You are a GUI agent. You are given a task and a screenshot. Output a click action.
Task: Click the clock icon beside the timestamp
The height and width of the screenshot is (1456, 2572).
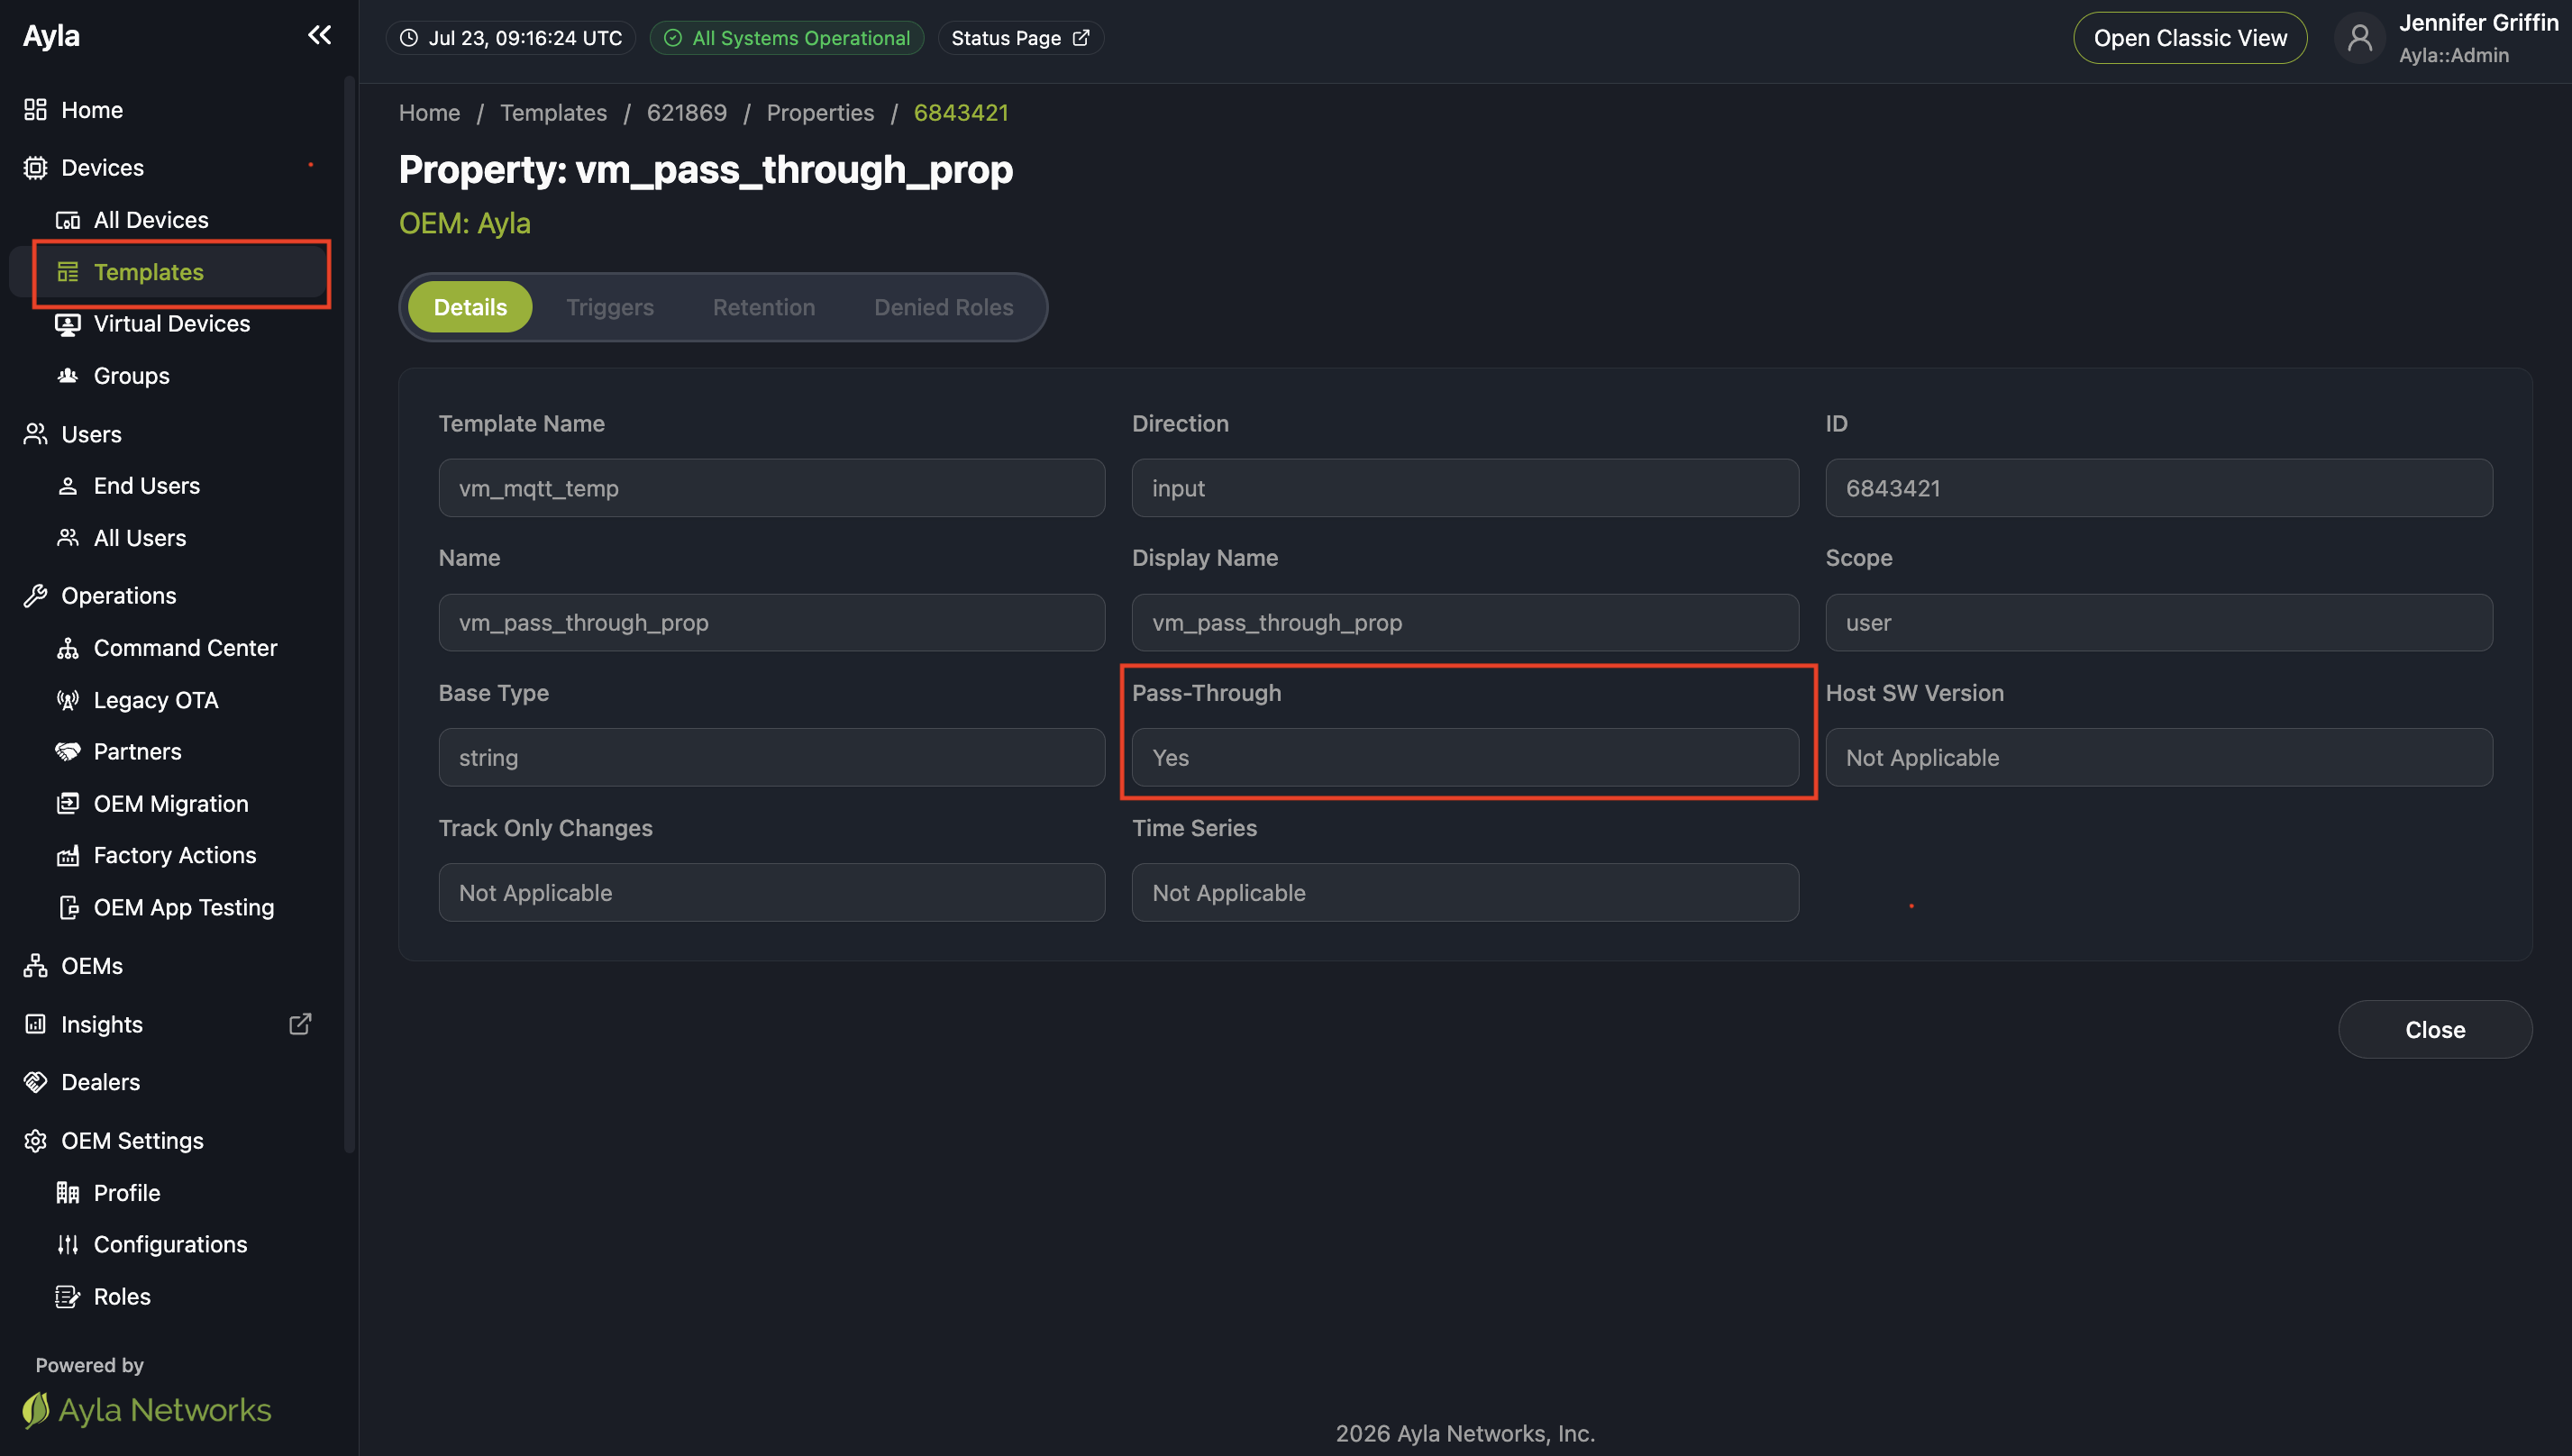409,38
